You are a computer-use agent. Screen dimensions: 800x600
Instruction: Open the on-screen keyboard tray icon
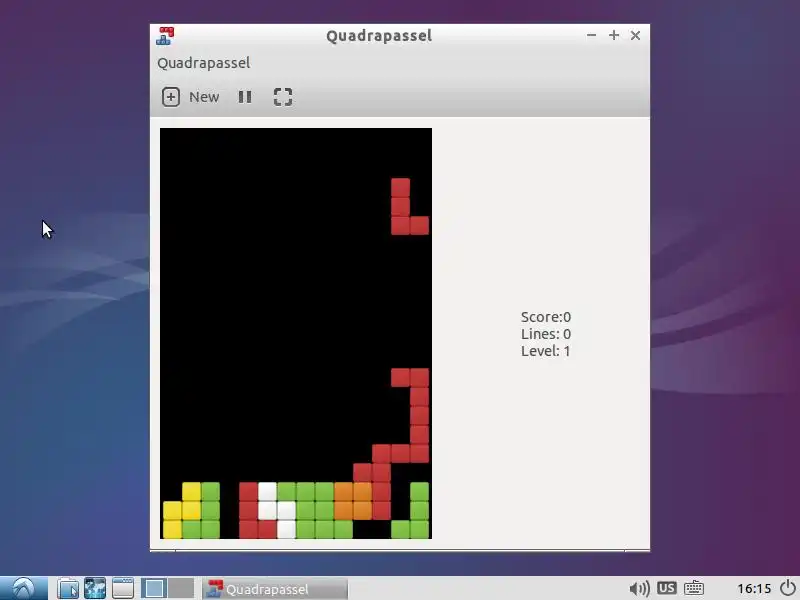694,588
